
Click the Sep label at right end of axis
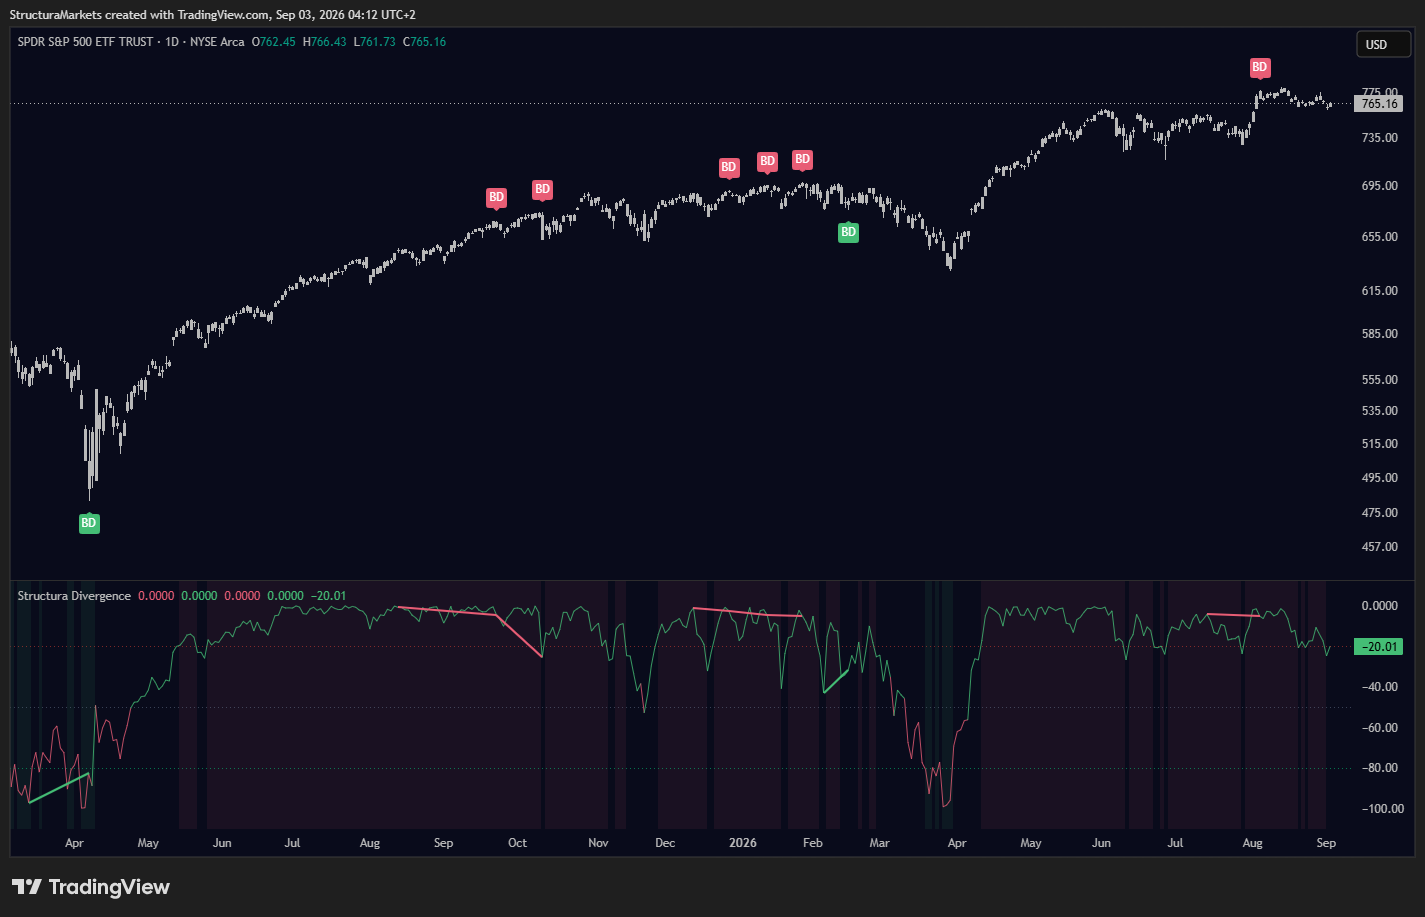[x=1326, y=843]
